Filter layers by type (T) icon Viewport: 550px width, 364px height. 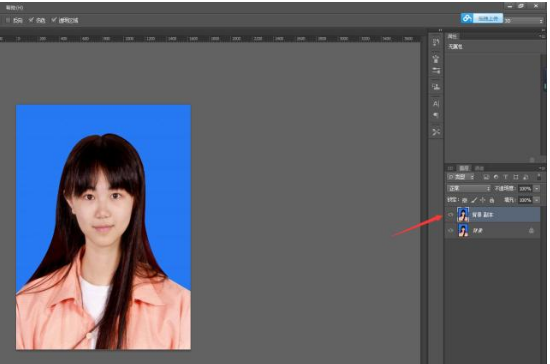(x=505, y=177)
